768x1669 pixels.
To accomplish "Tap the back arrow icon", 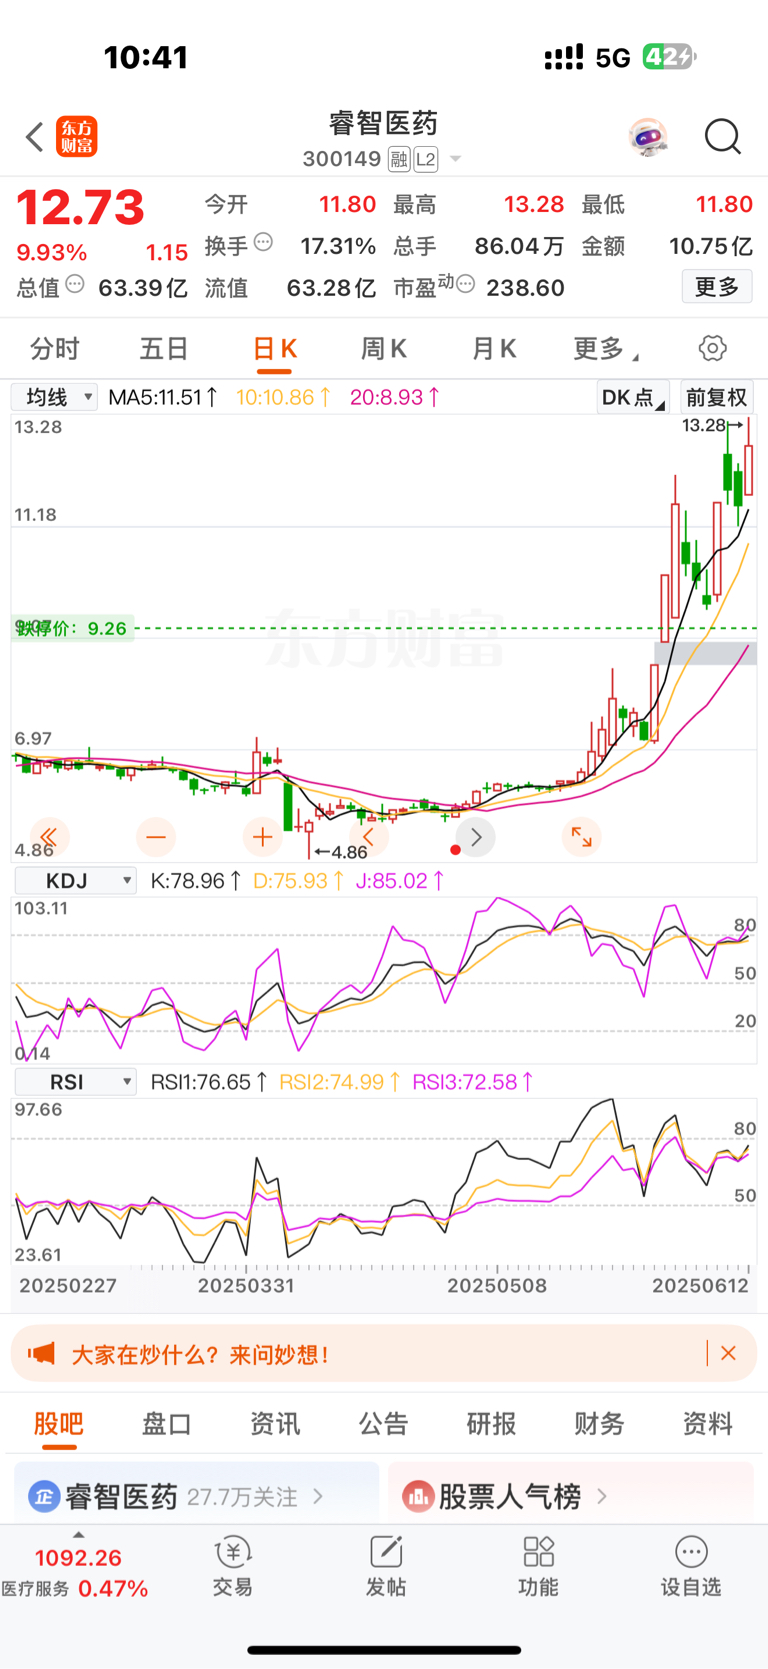I will click(35, 137).
